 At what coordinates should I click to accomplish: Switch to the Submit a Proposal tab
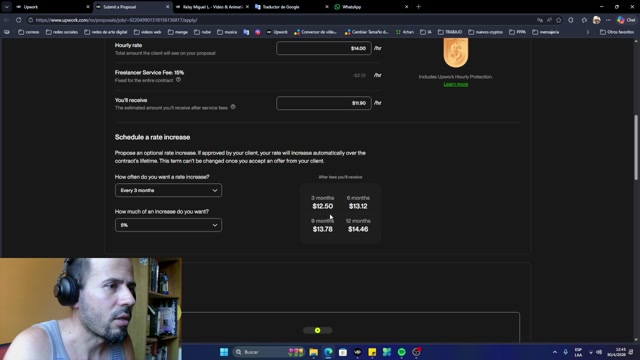(132, 7)
